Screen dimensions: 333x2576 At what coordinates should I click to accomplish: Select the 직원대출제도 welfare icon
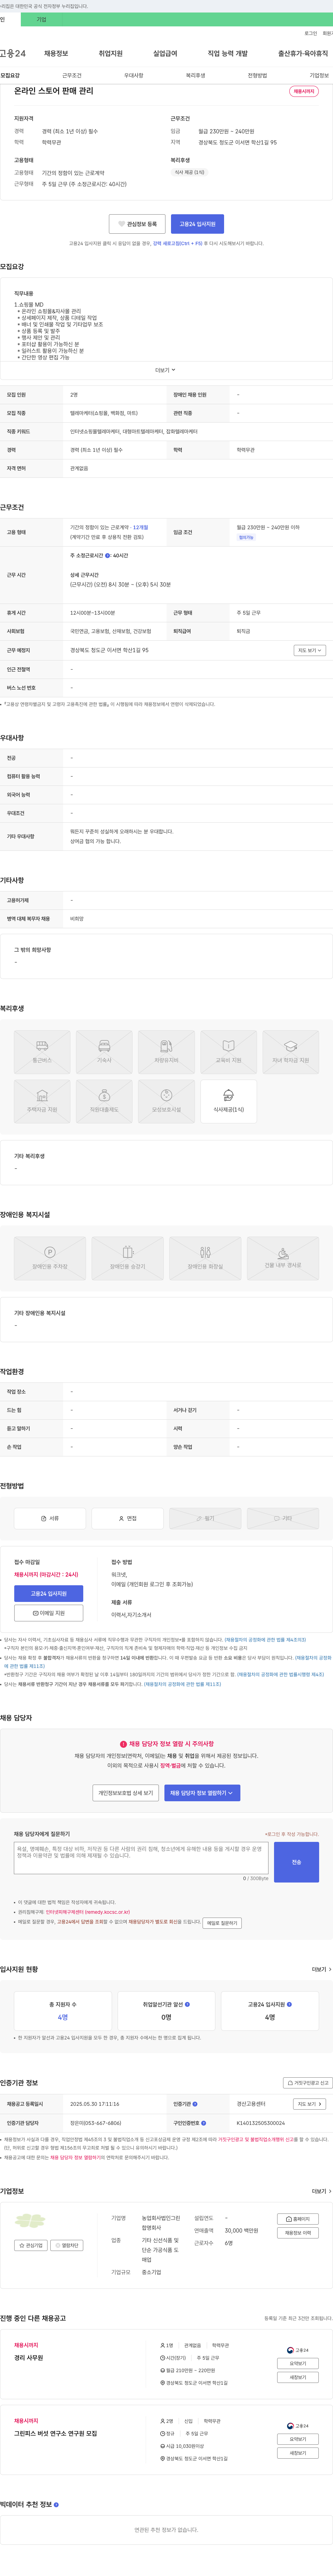104,1101
